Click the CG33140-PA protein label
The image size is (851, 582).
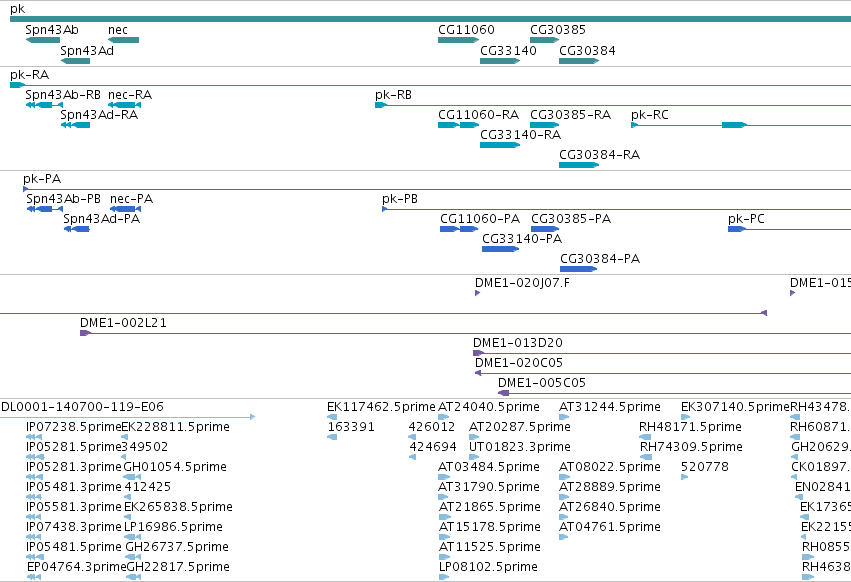coord(522,239)
